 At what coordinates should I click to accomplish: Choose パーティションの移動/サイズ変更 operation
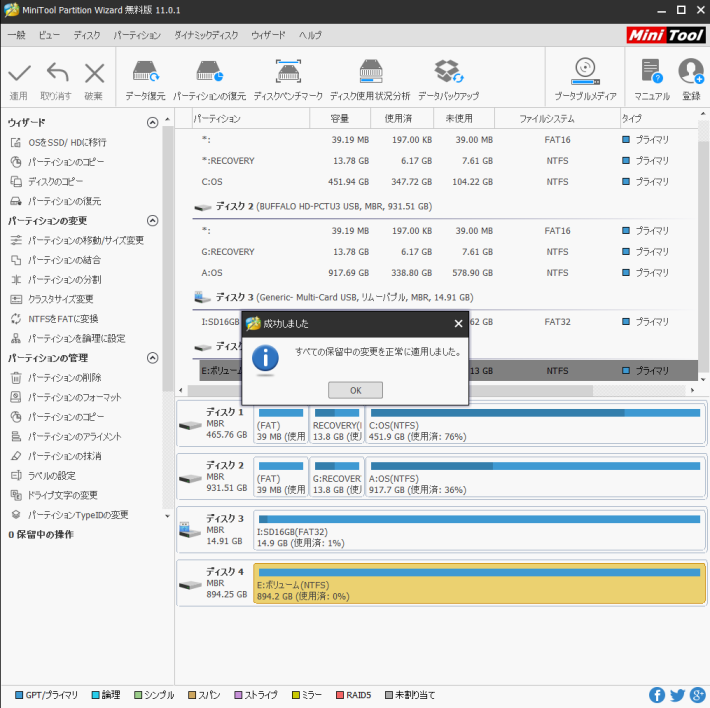tap(77, 240)
